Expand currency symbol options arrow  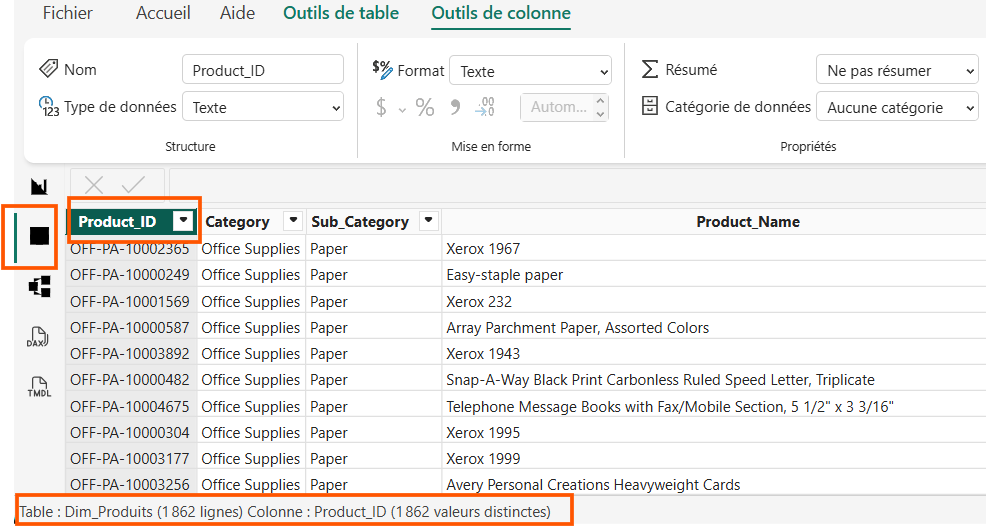[402, 110]
